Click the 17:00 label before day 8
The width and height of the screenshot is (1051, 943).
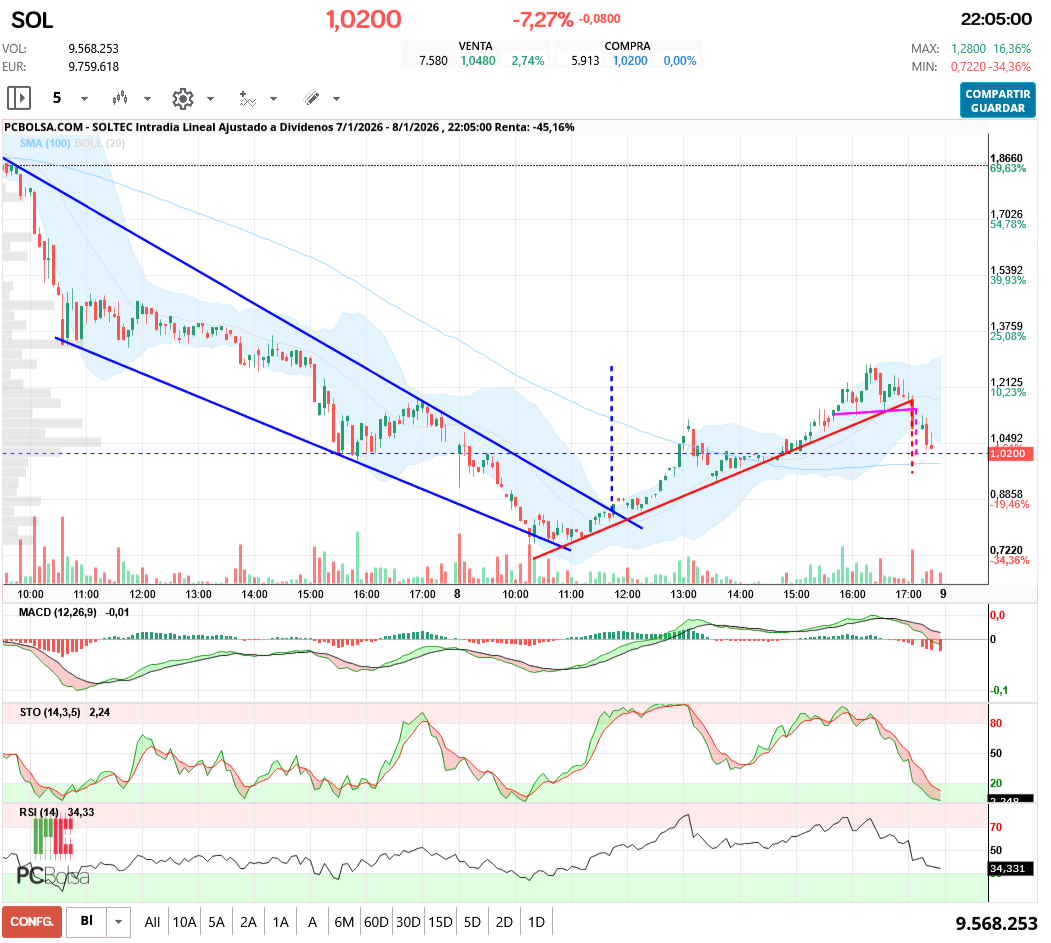[x=422, y=594]
